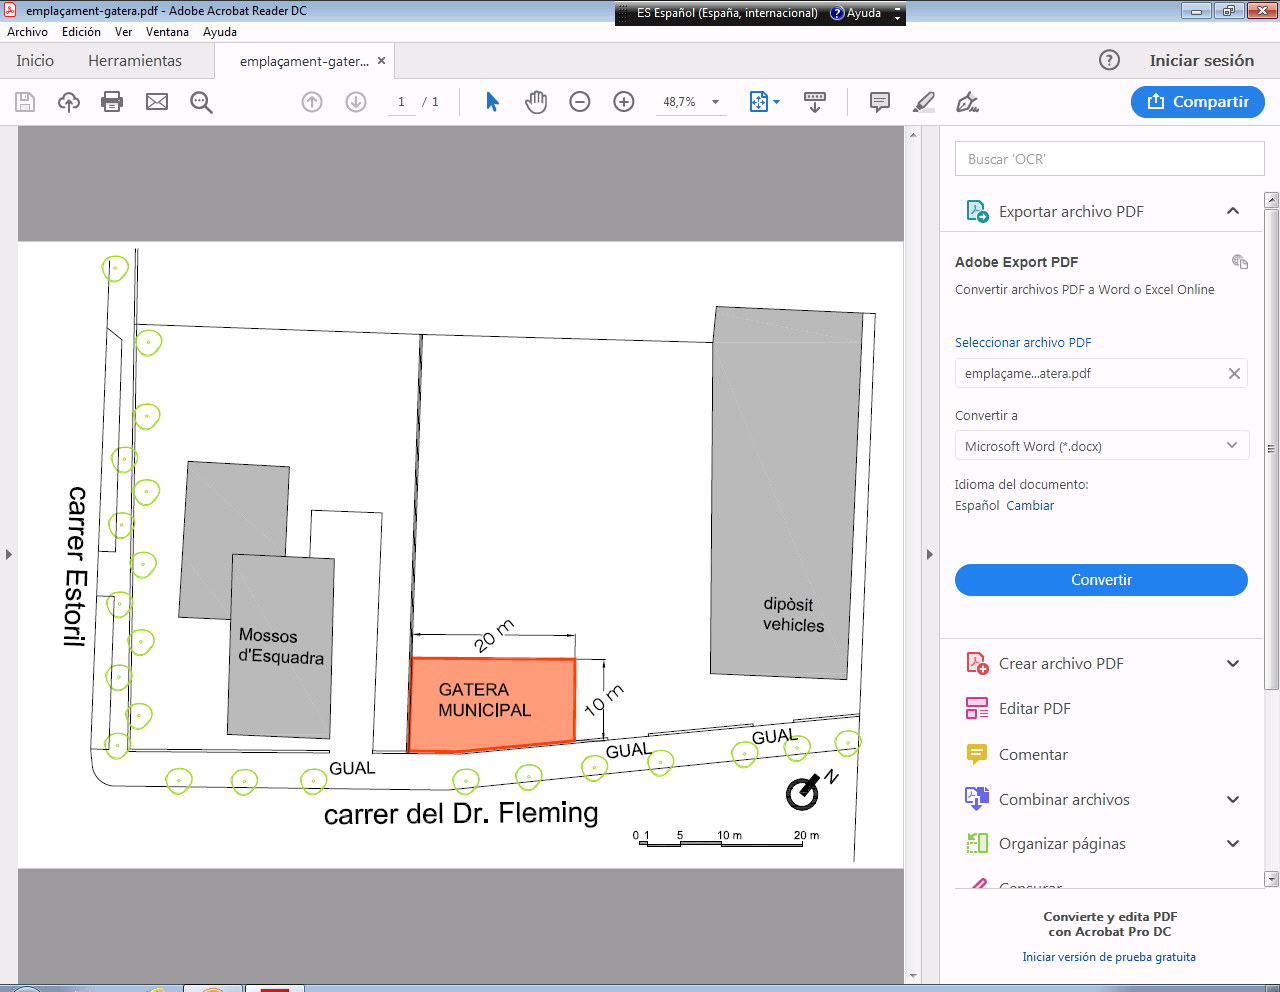
Task: Click the ES Español language bar indicator
Action: [726, 13]
